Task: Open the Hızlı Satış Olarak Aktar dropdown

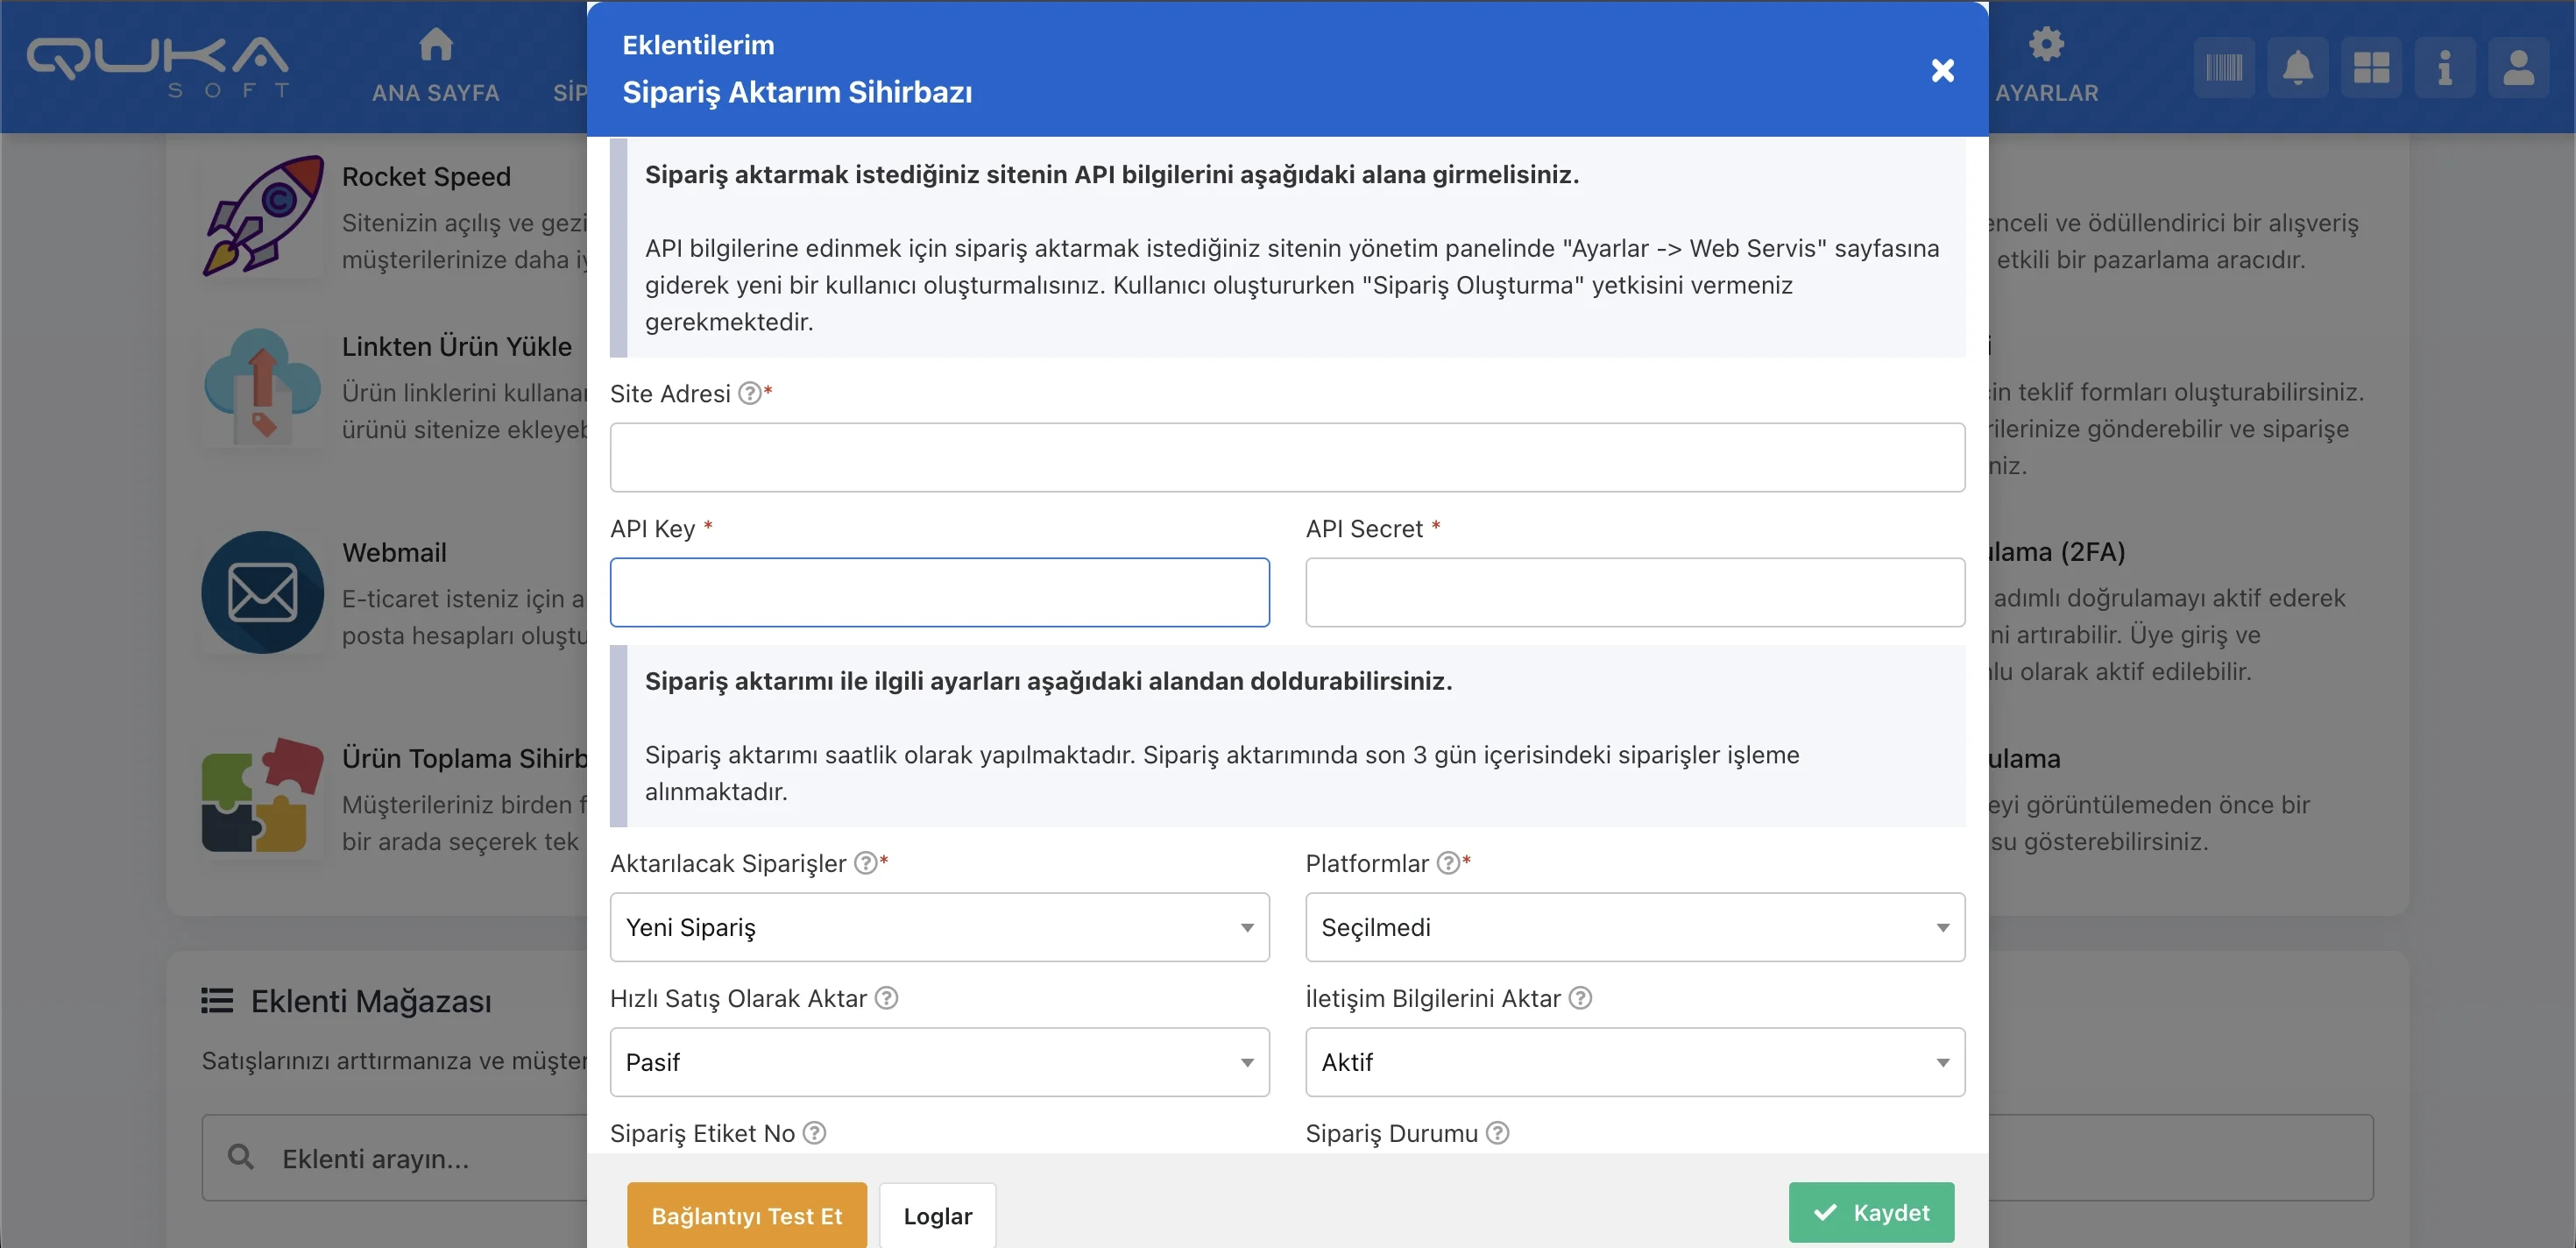Action: pos(939,1062)
